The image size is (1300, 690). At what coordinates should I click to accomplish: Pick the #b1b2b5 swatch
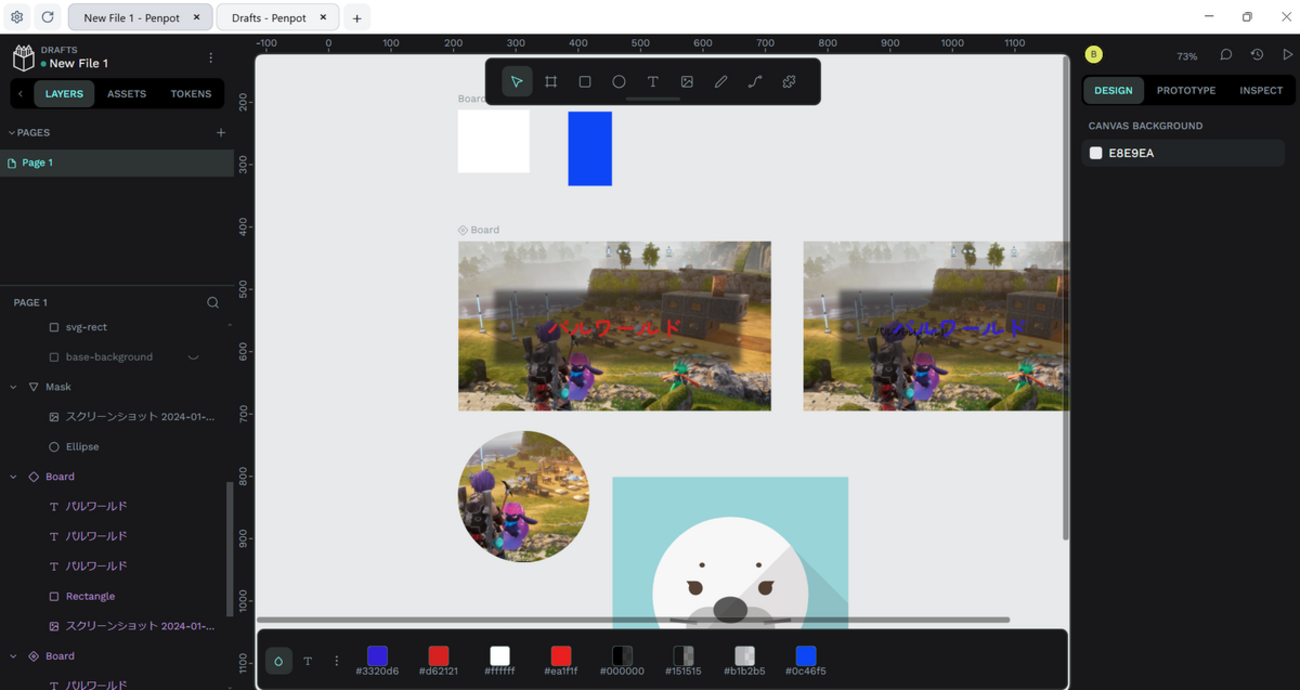coord(744,656)
